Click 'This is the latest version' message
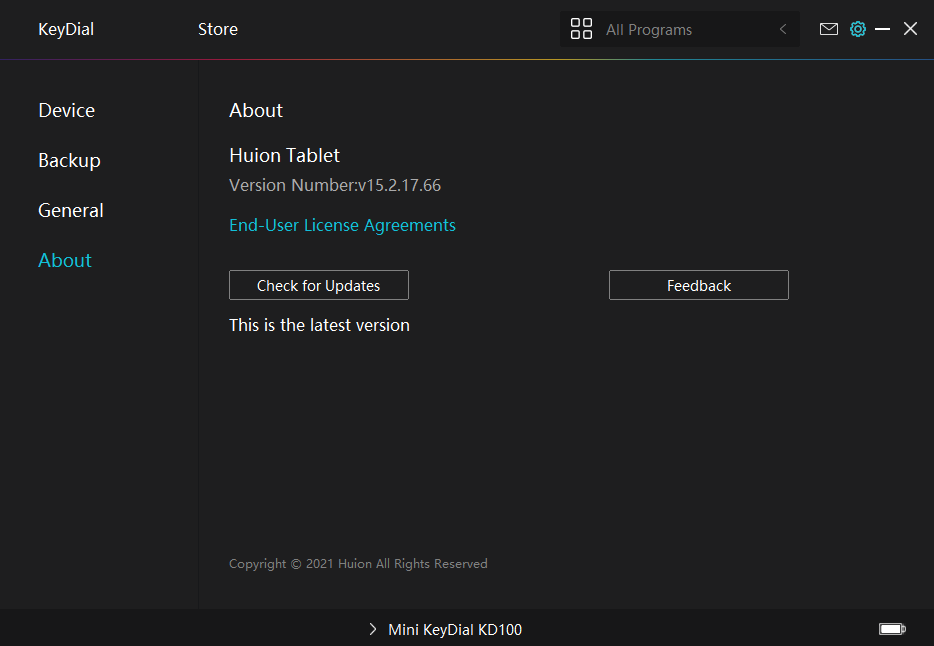 point(319,325)
